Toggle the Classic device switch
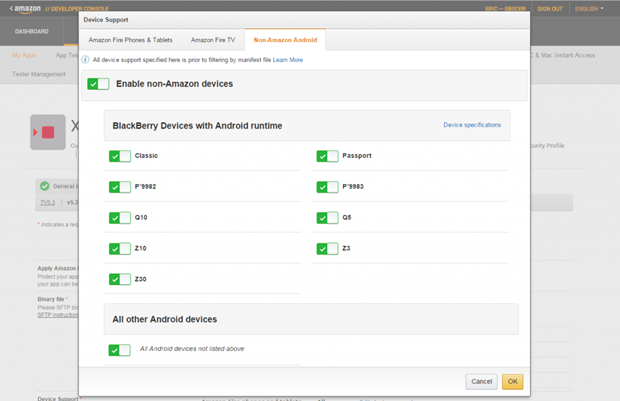Image resolution: width=620 pixels, height=401 pixels. pyautogui.click(x=120, y=156)
